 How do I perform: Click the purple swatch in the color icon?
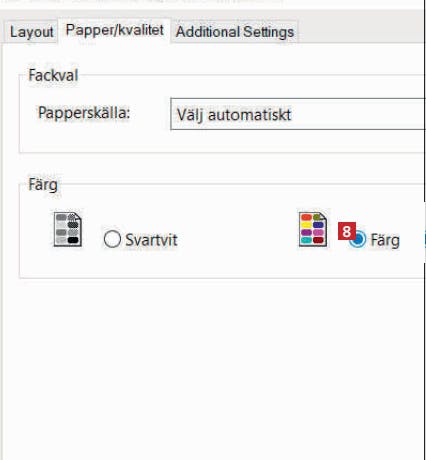306,232
